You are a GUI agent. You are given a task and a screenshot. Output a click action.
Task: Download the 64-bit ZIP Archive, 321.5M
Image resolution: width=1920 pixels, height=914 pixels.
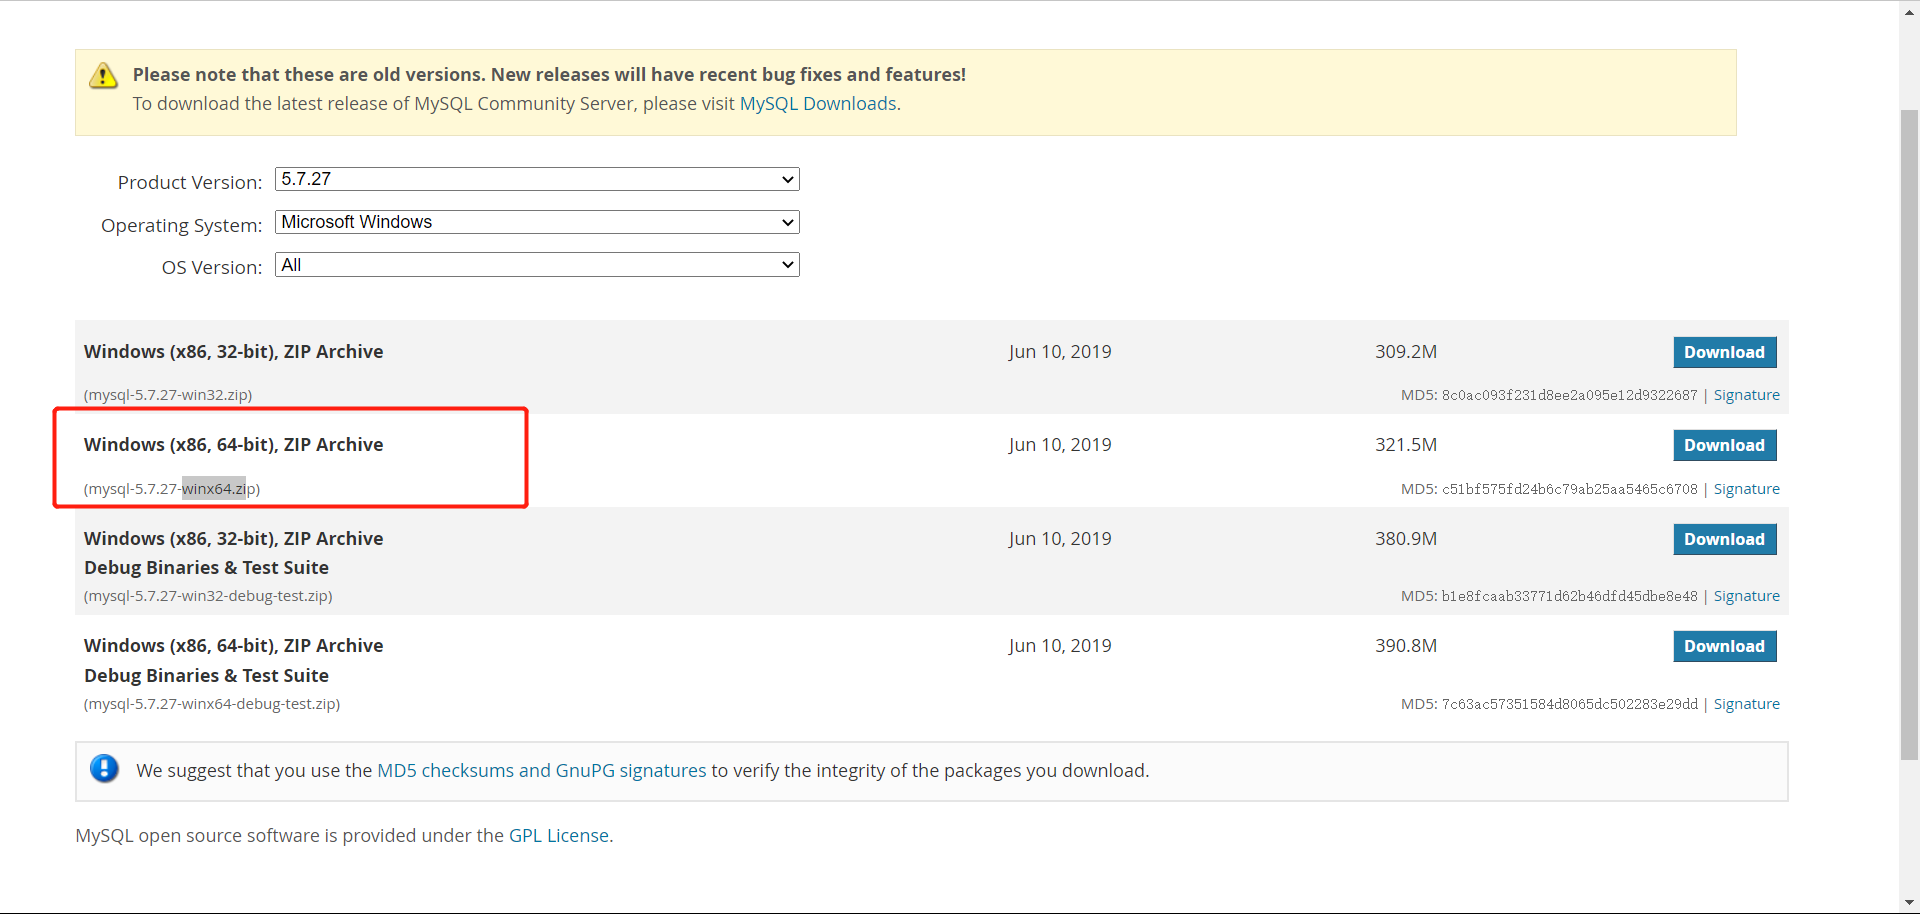click(1725, 445)
